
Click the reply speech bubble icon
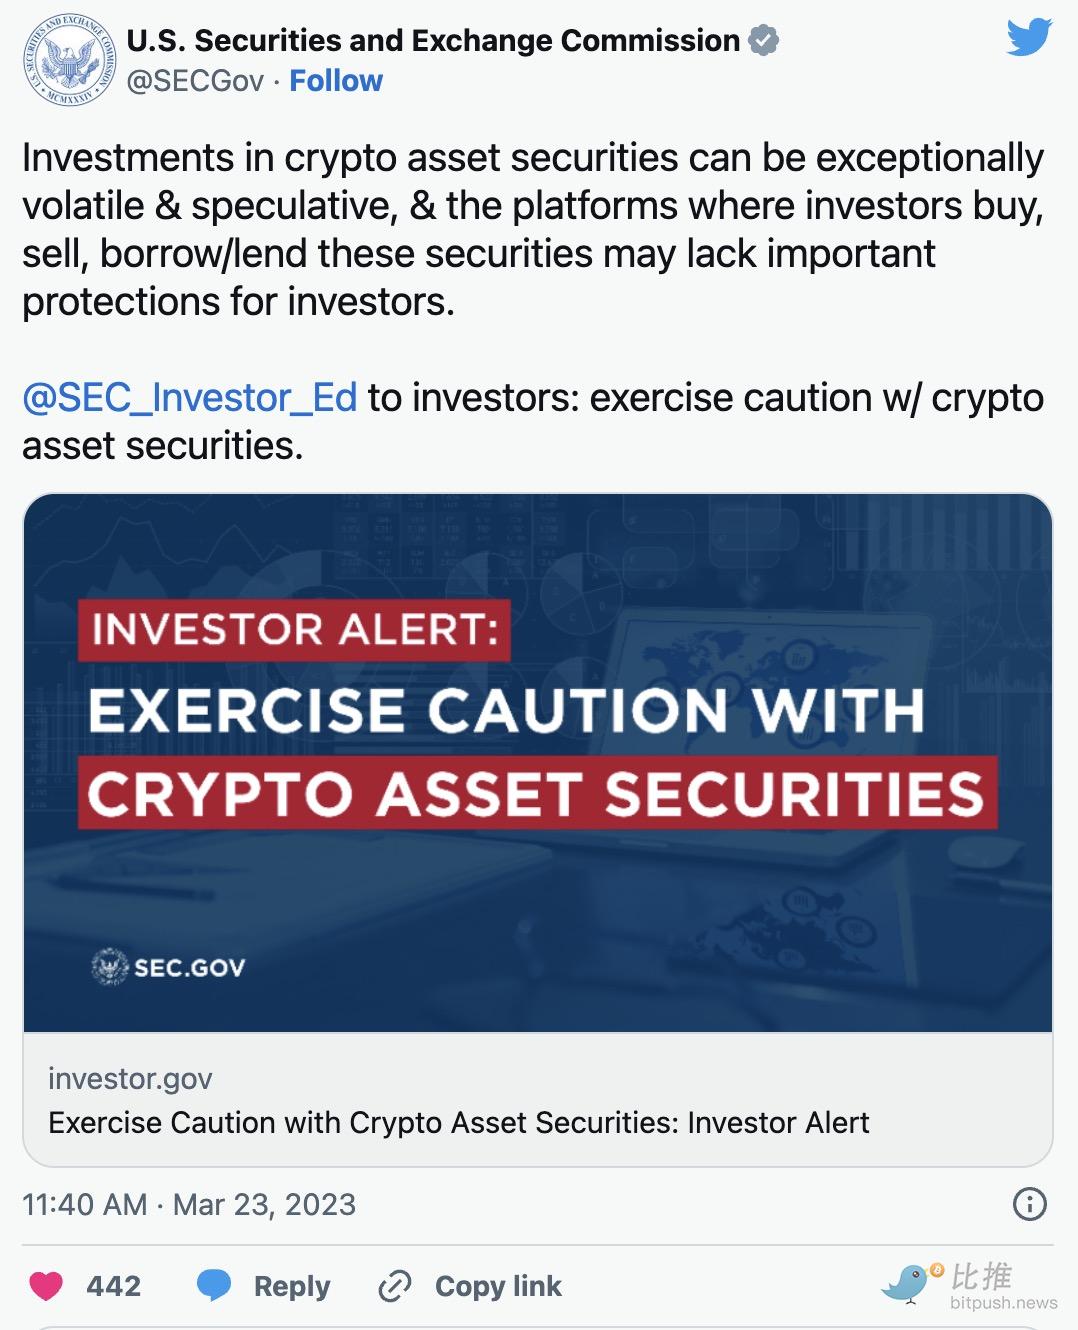tap(214, 1286)
